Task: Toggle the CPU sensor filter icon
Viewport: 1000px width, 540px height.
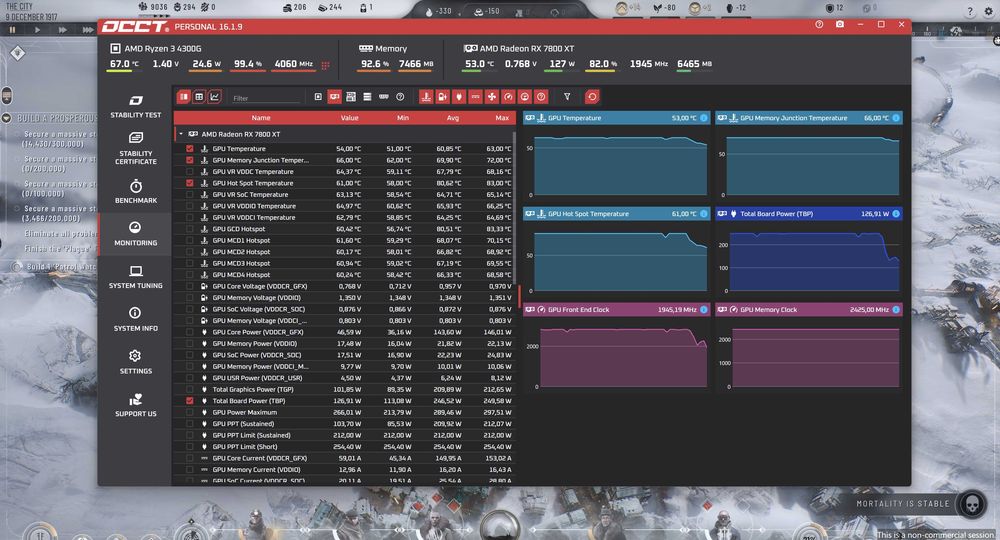Action: (318, 97)
